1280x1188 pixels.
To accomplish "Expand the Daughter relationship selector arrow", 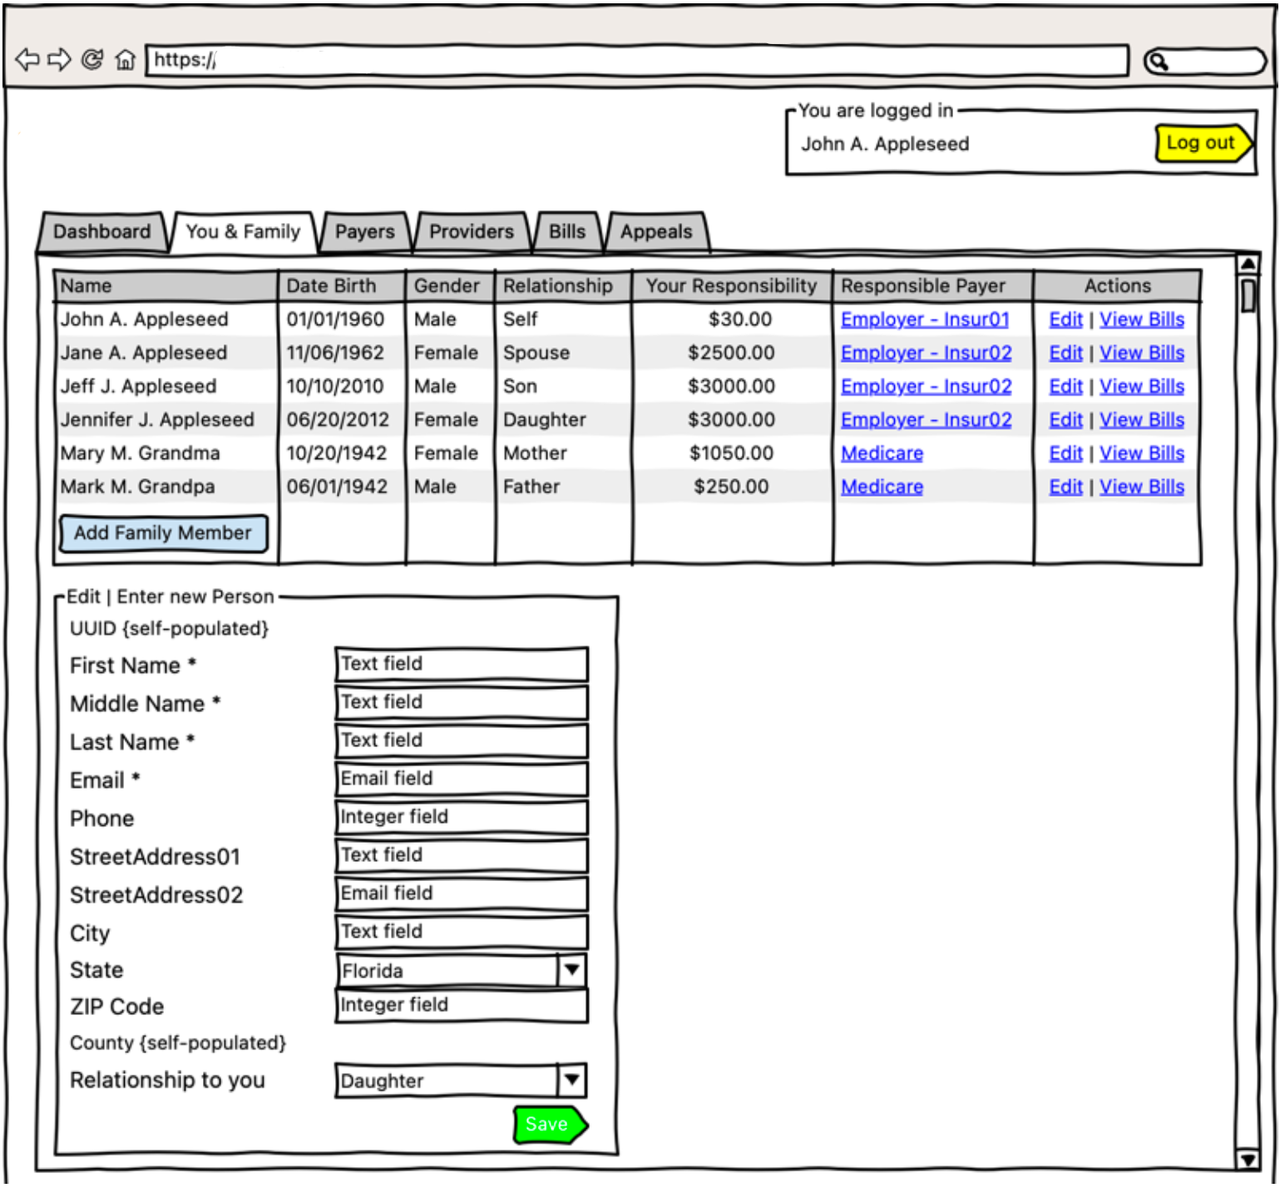I will 571,1080.
